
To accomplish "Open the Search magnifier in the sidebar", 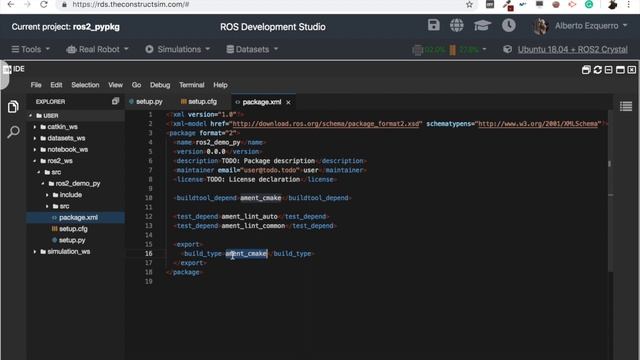I will [x=13, y=132].
